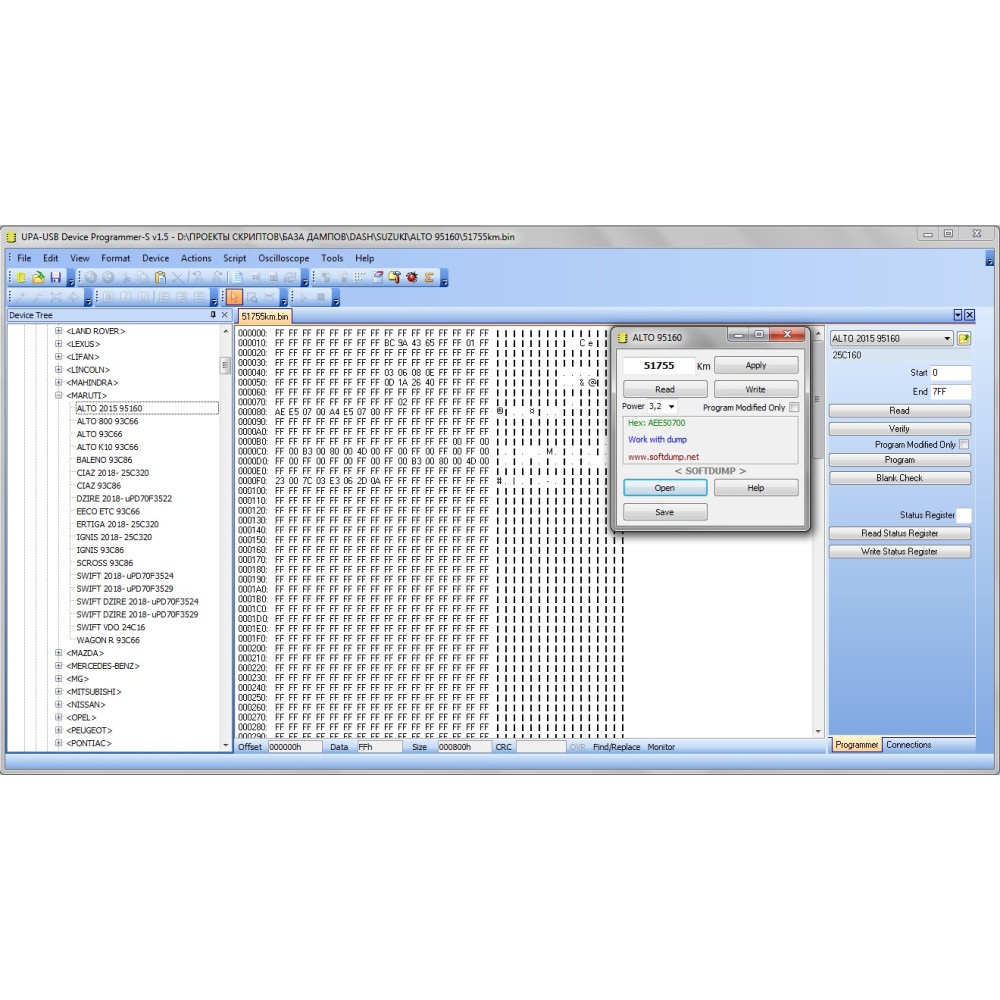Select SWIFT VDO 24C16 in device tree
This screenshot has width=1000, height=1000.
[111, 627]
